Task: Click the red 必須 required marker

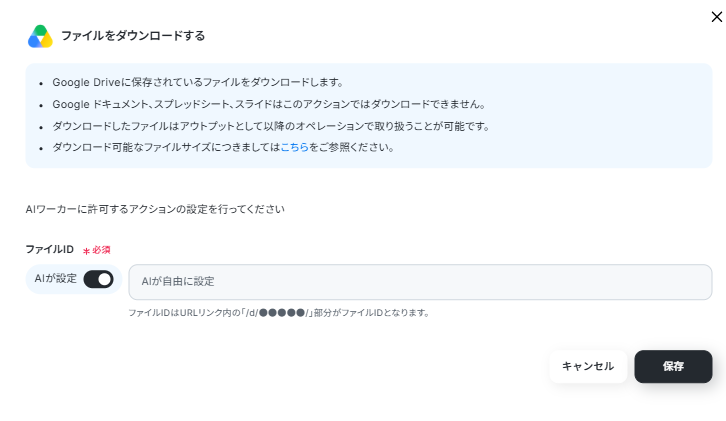Action: point(101,250)
